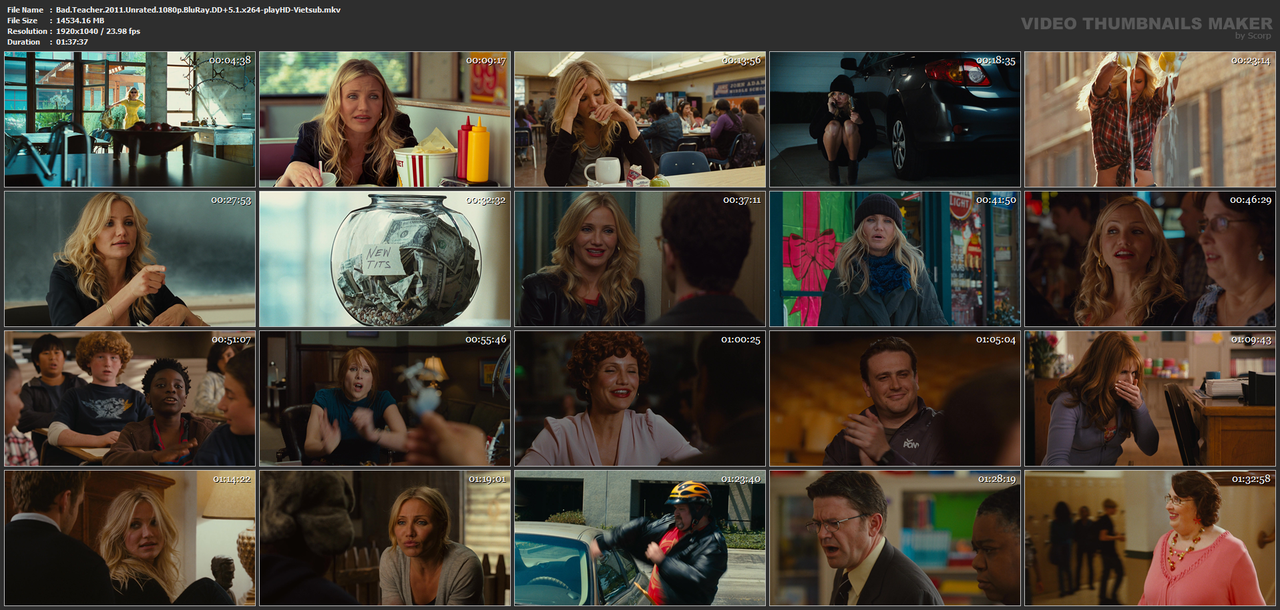Viewport: 1280px width, 610px height.
Task: Click the thumbnail at 00:13:56
Action: (640, 120)
